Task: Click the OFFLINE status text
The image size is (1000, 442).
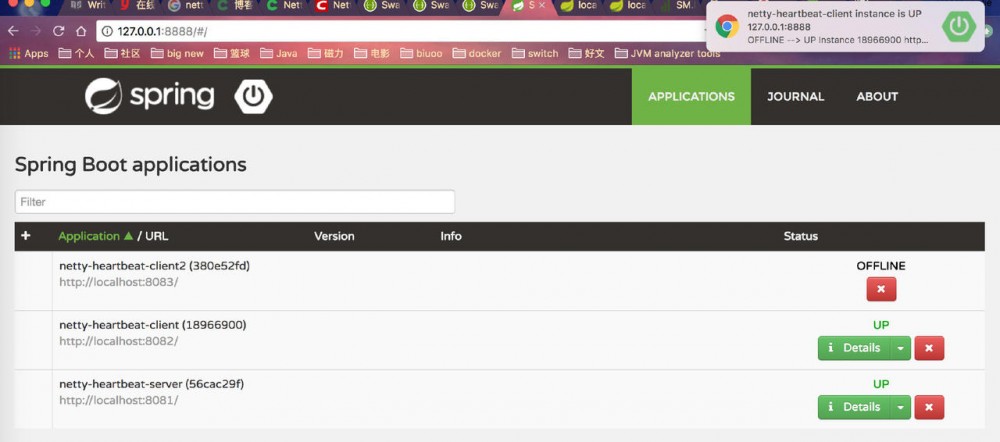Action: point(881,266)
